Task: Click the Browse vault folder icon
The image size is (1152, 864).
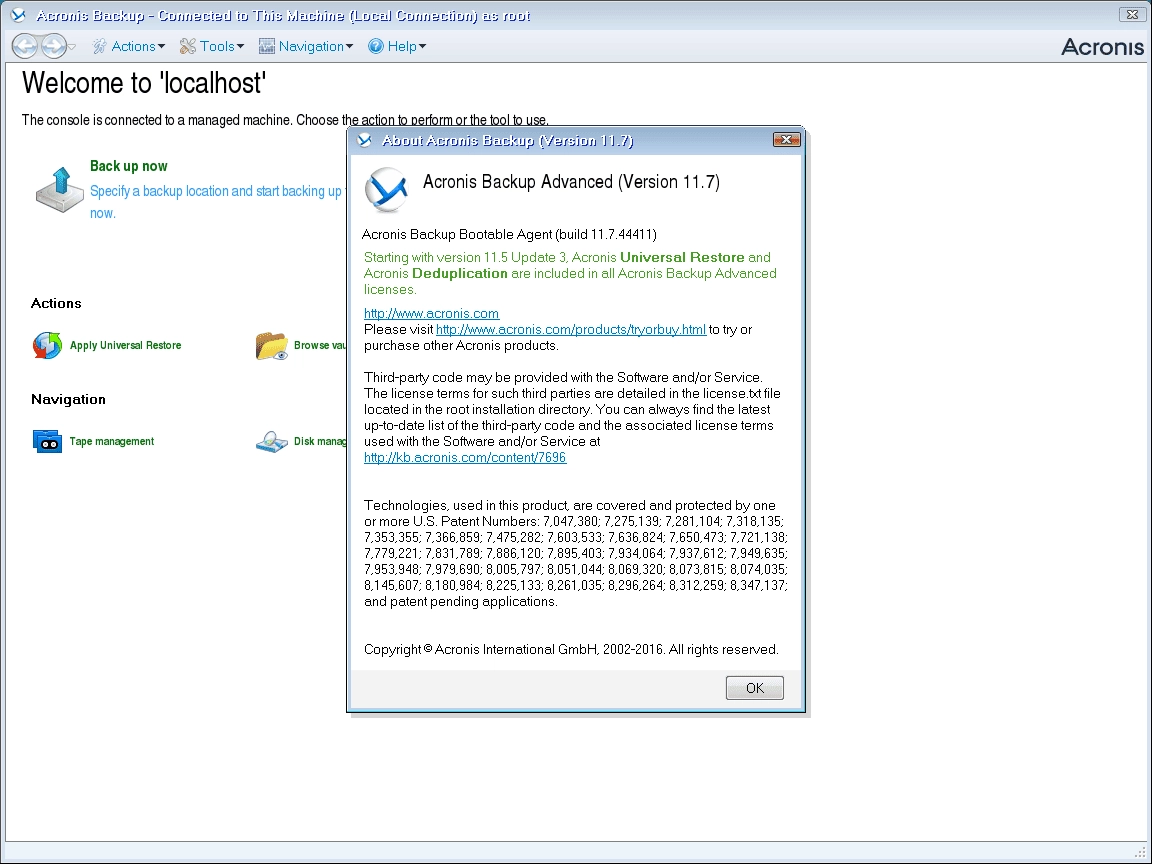Action: pyautogui.click(x=272, y=346)
